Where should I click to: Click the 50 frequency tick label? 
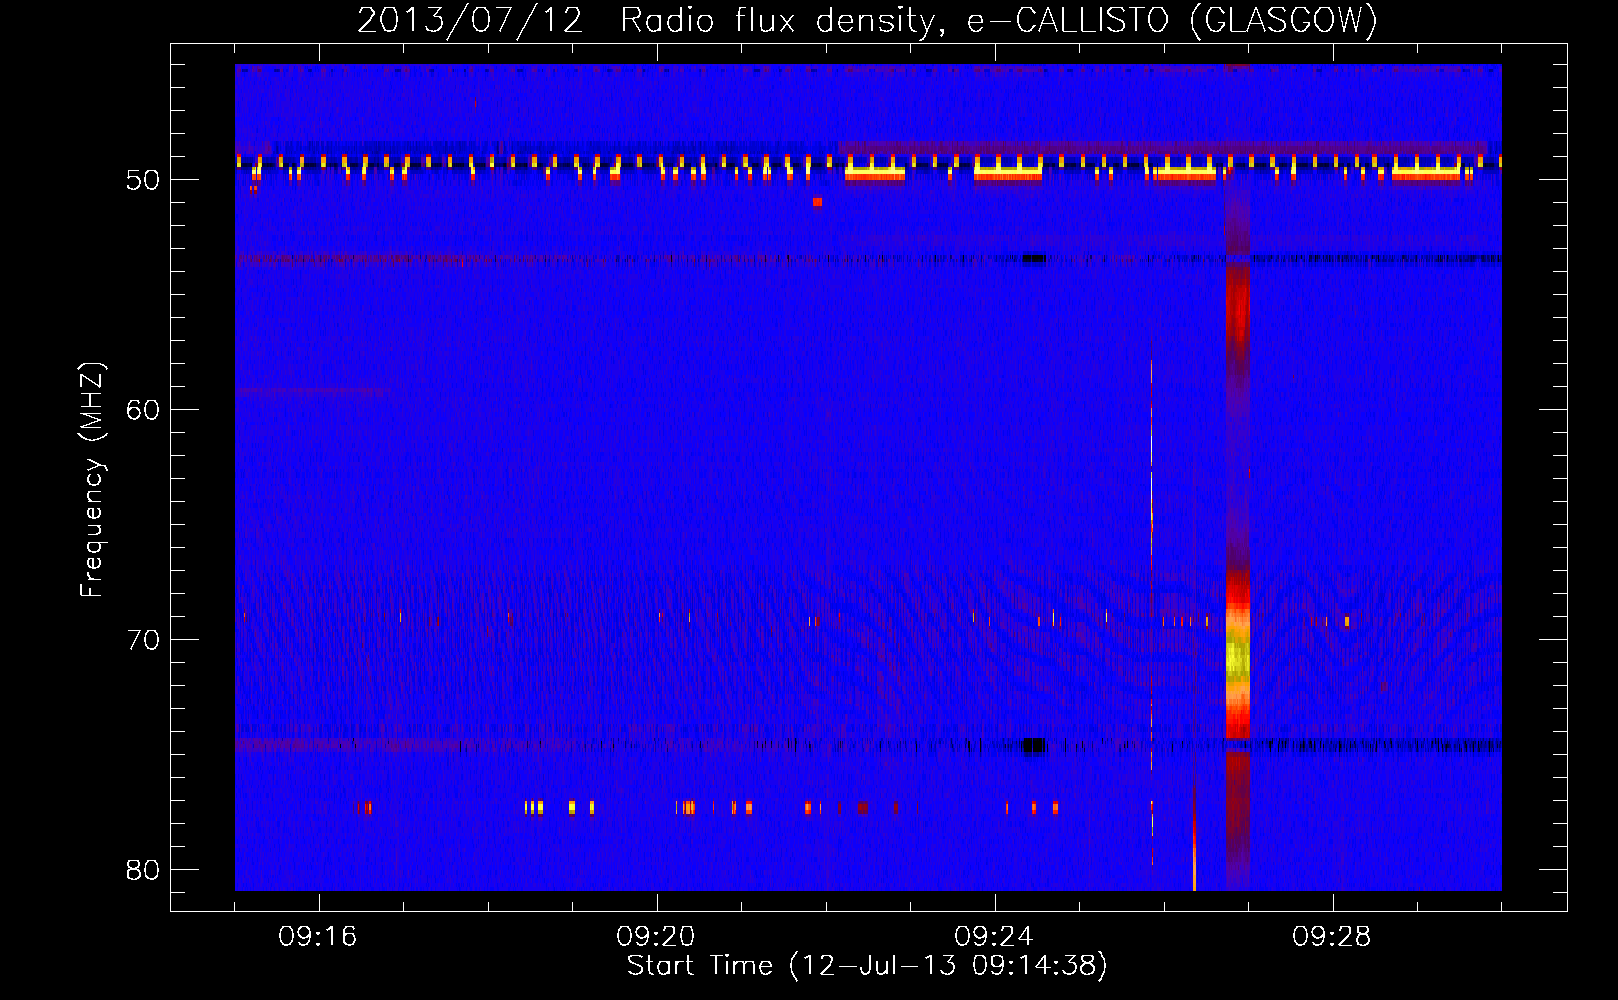click(143, 180)
